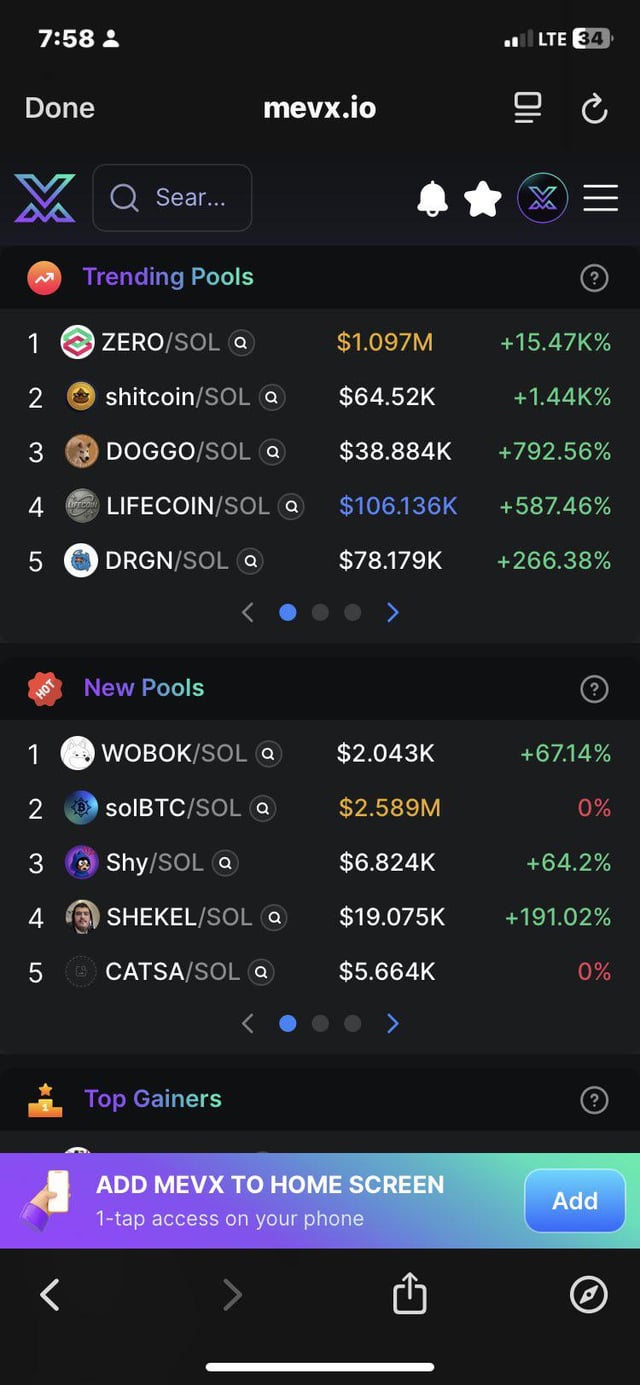
Task: Go to next Trending Pools page
Action: tap(393, 612)
